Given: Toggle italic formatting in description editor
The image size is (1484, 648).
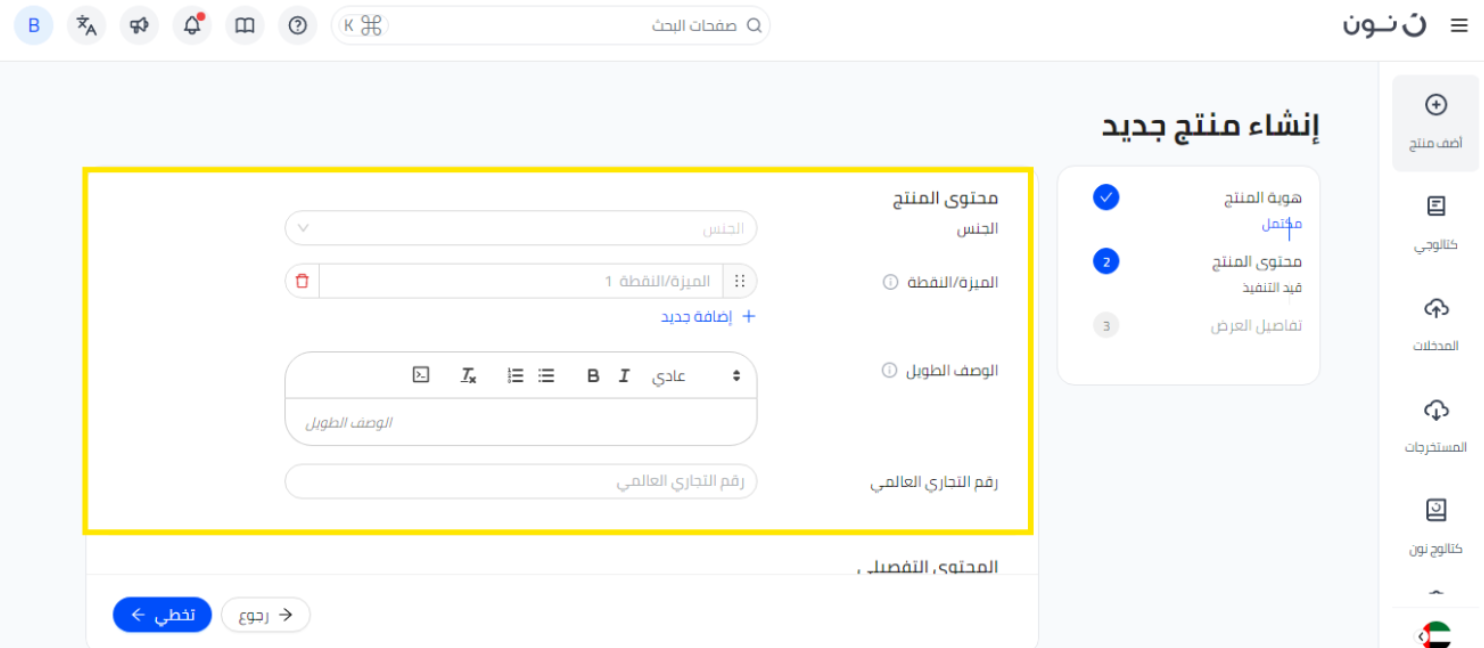Looking at the screenshot, I should coord(624,376).
